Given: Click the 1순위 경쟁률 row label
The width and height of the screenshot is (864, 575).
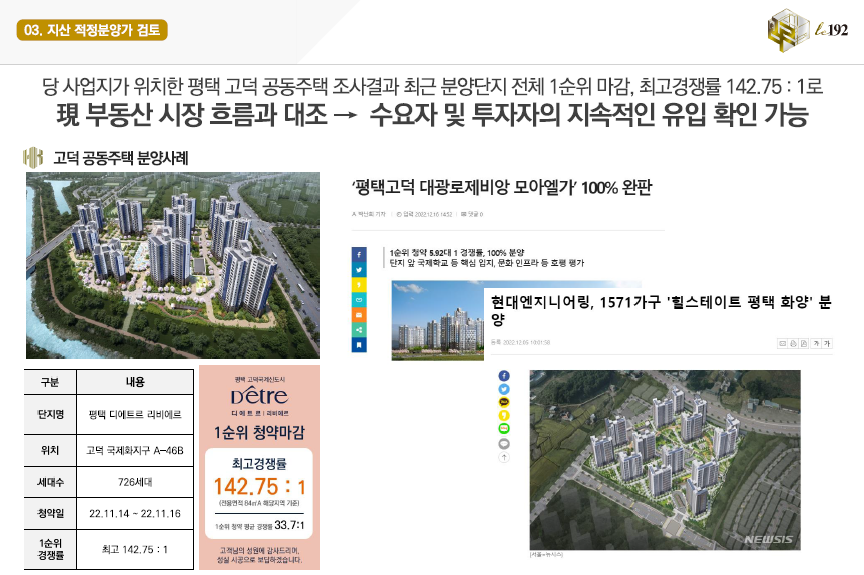Looking at the screenshot, I should [50, 550].
